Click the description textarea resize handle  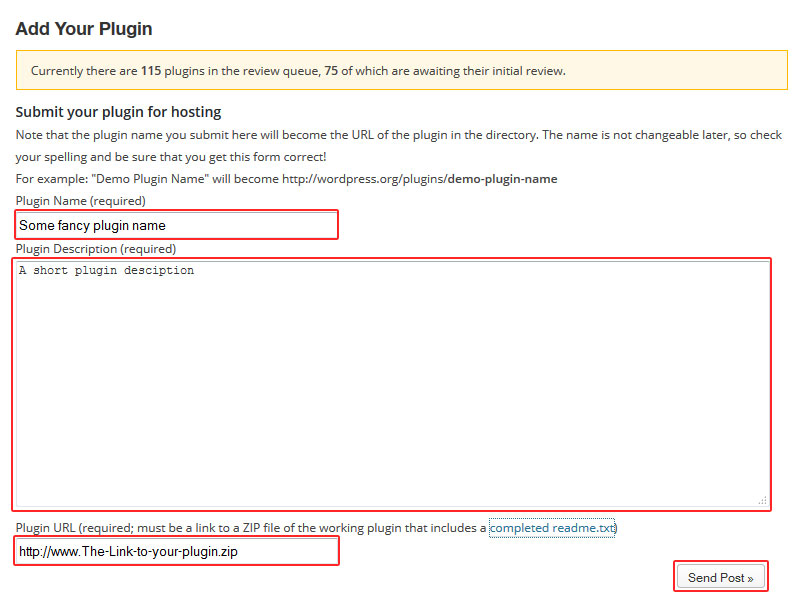click(x=762, y=500)
